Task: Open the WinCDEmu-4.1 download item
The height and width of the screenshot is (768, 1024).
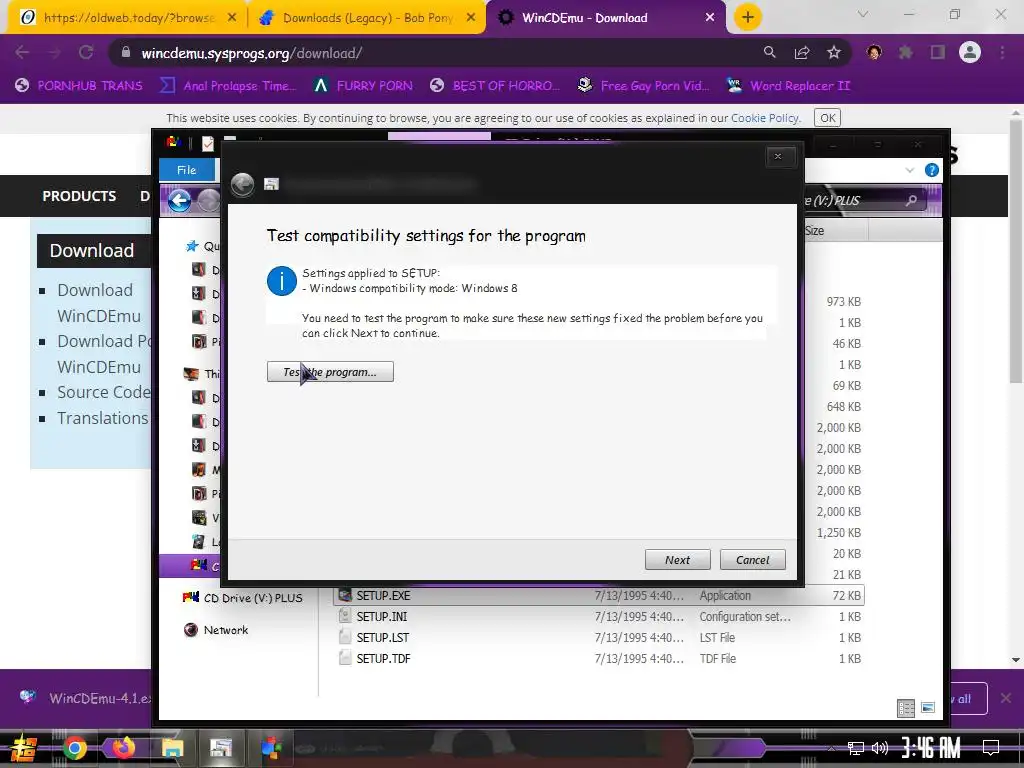Action: coord(85,698)
